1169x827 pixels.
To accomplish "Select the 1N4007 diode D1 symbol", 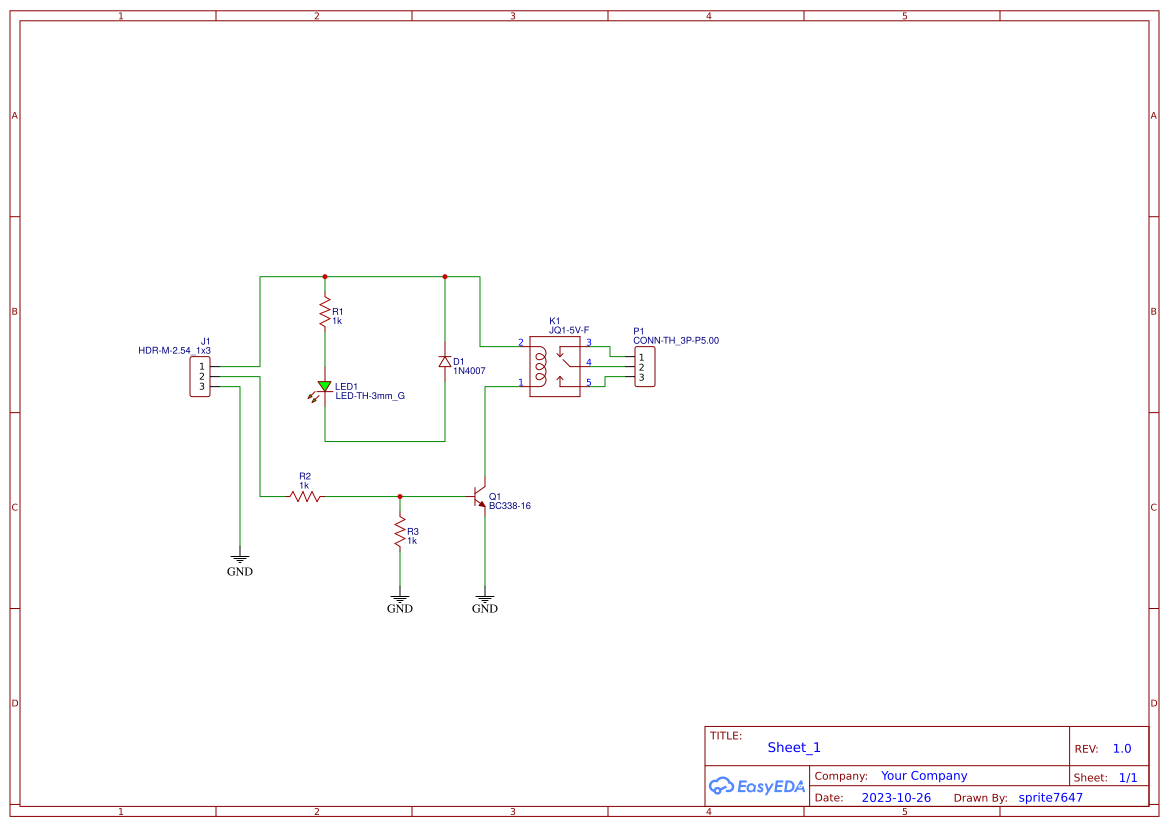I will (x=445, y=363).
